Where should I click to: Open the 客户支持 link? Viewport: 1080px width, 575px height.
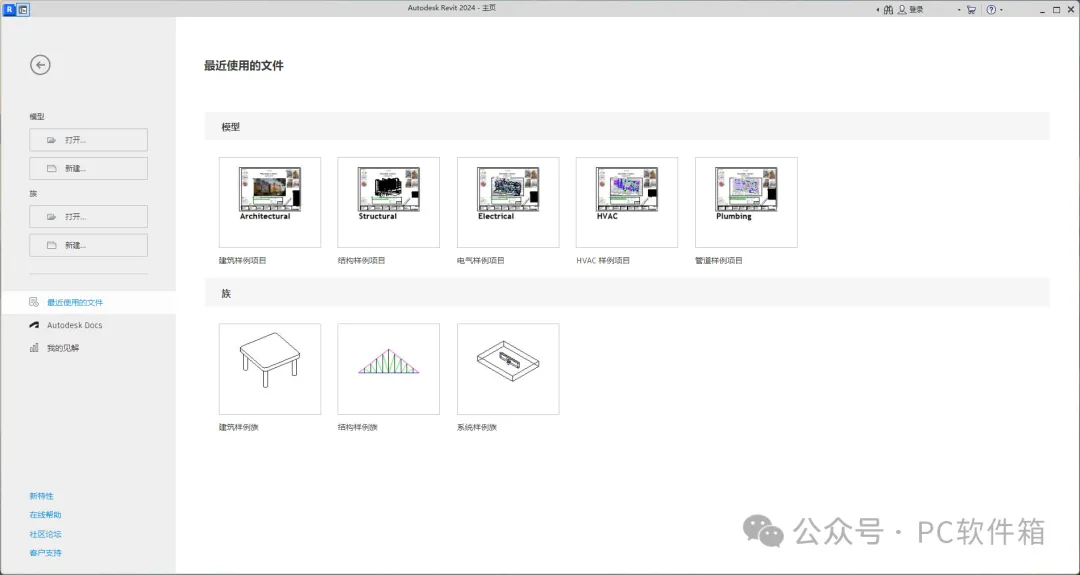click(45, 552)
